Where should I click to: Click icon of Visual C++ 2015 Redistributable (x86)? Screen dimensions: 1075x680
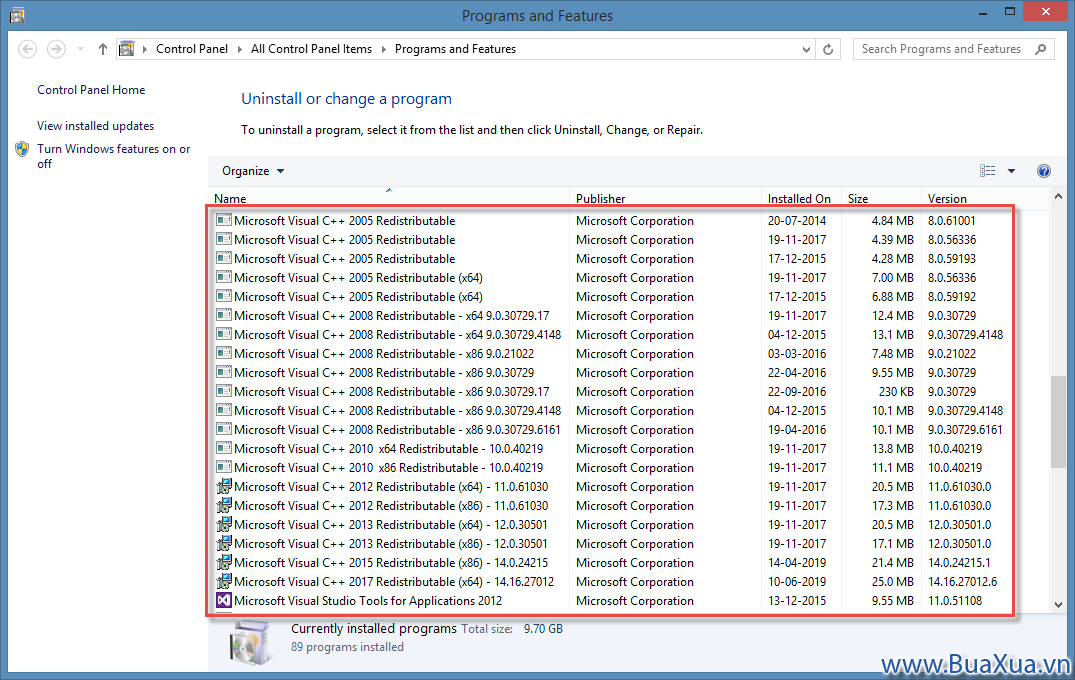point(224,562)
